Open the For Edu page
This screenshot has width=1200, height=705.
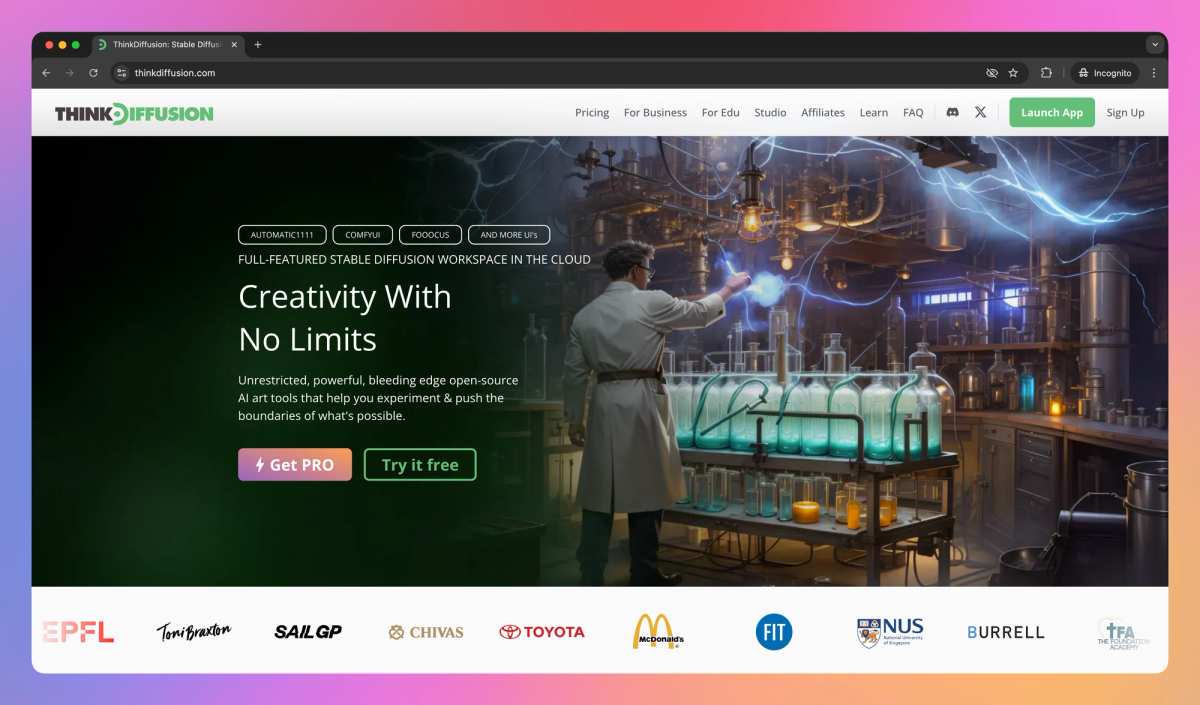coord(721,113)
